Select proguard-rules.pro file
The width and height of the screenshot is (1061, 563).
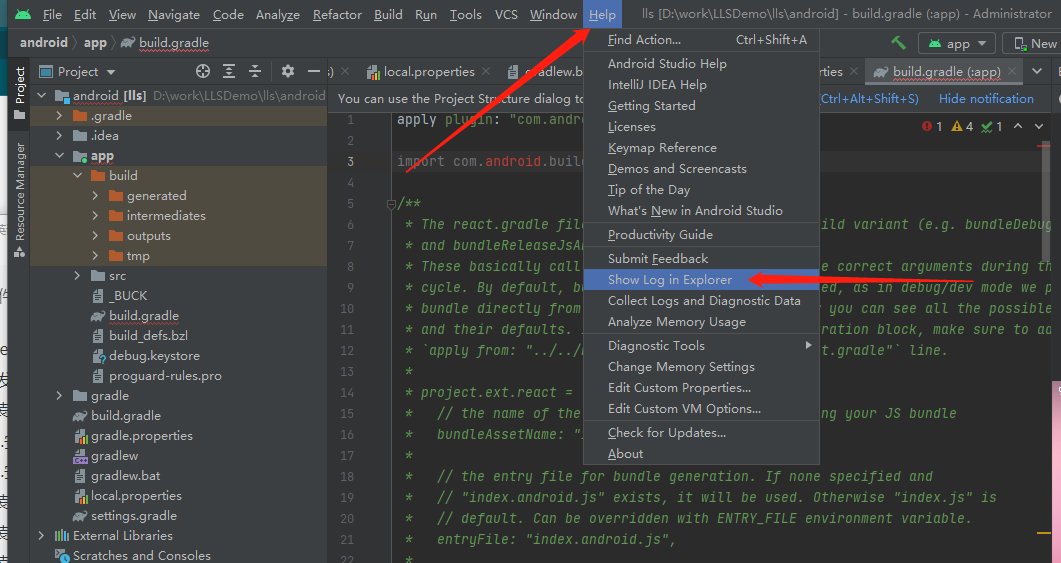click(165, 376)
